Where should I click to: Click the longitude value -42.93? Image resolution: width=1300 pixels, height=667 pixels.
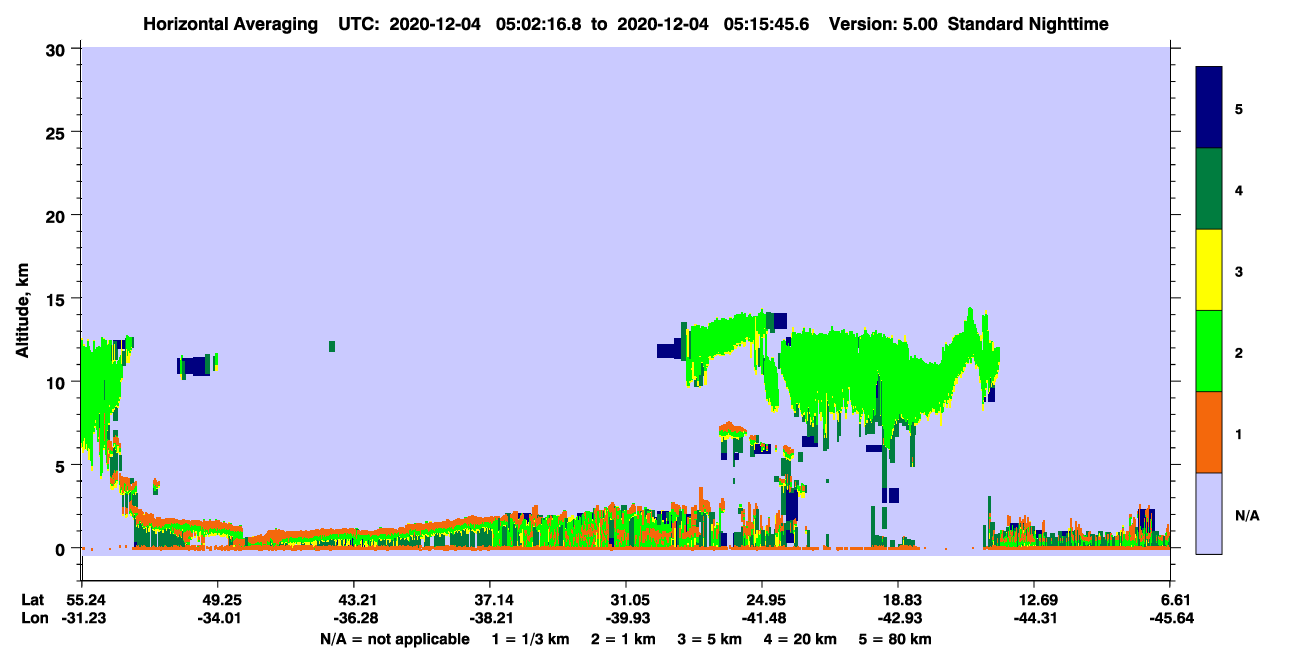coord(900,617)
